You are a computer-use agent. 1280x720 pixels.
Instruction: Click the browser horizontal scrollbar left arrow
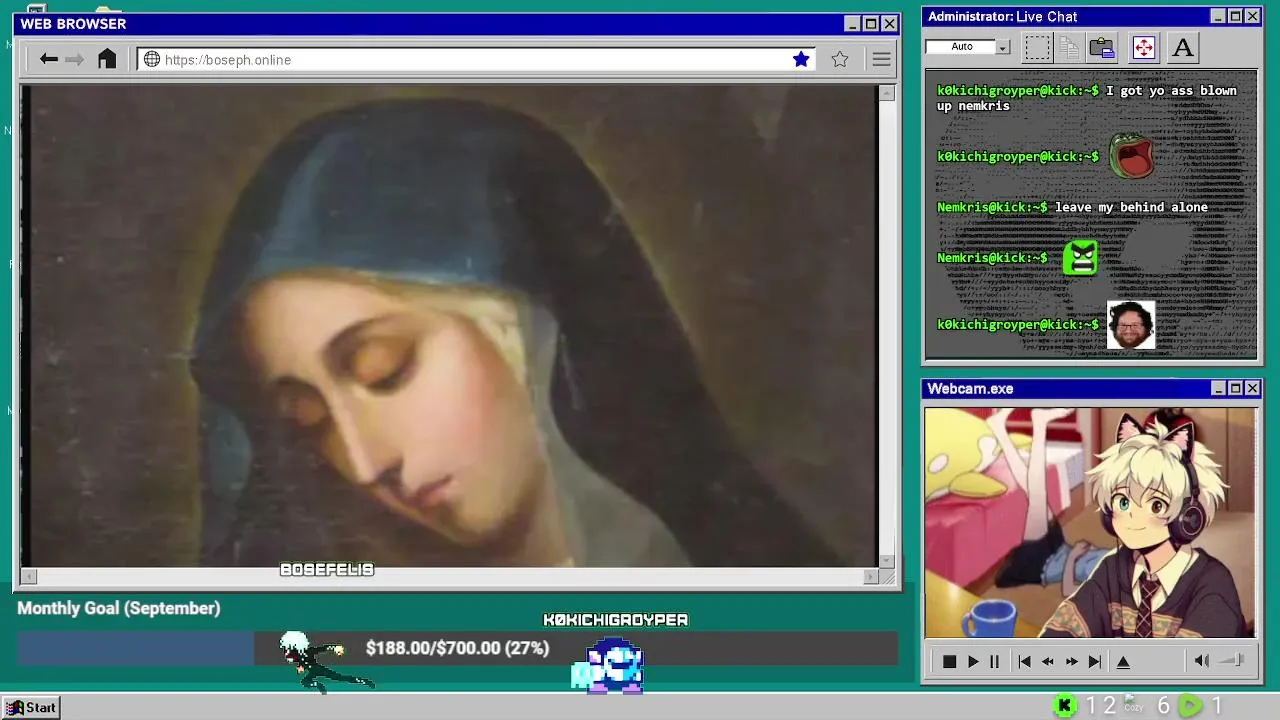[x=29, y=576]
